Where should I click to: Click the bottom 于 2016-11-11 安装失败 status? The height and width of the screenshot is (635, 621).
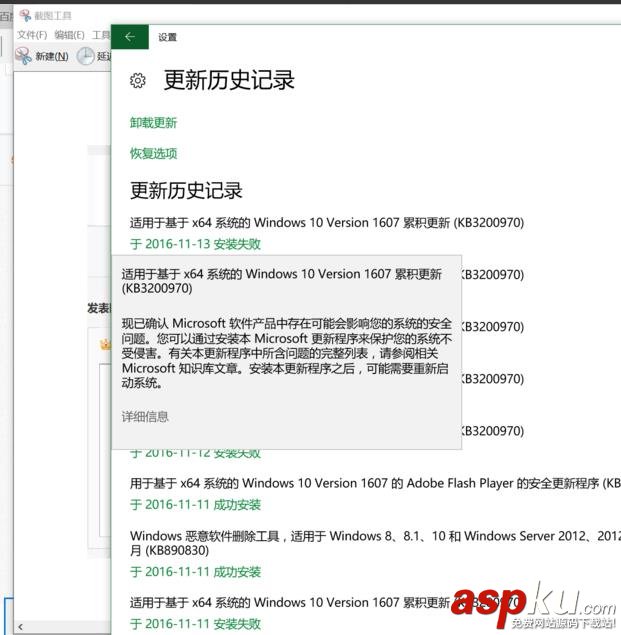click(x=195, y=624)
